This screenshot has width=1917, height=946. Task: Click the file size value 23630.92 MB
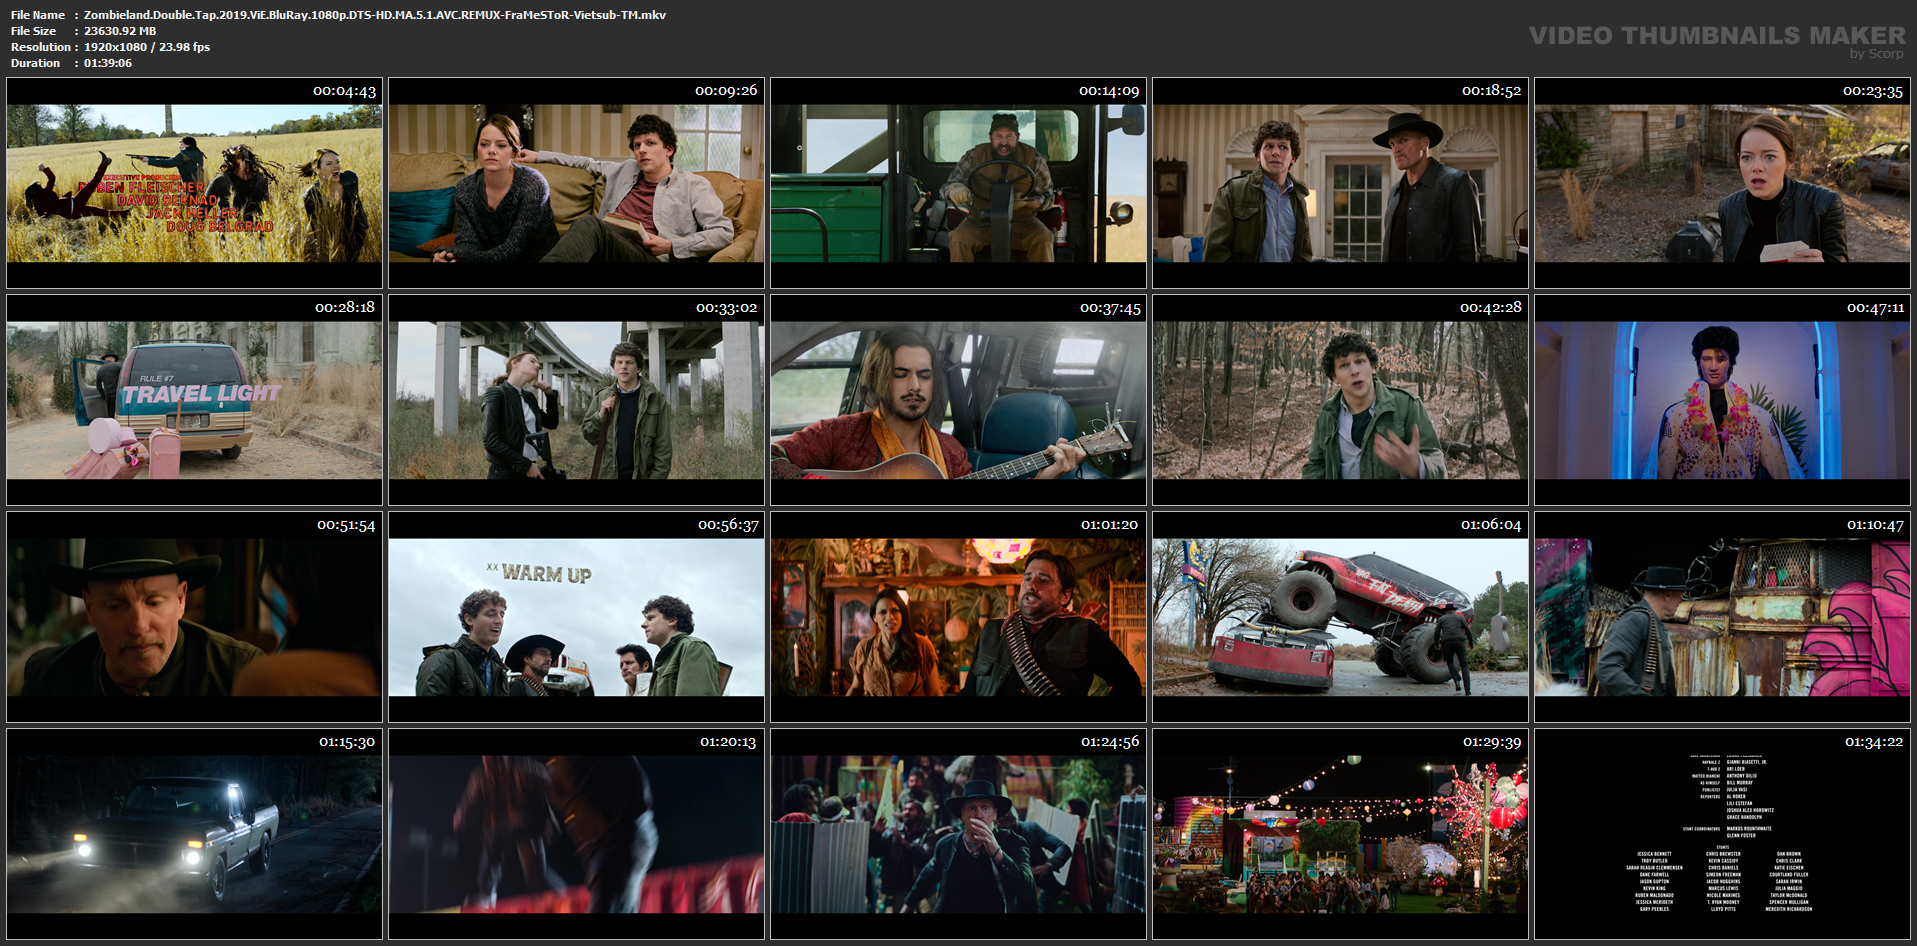(120, 31)
